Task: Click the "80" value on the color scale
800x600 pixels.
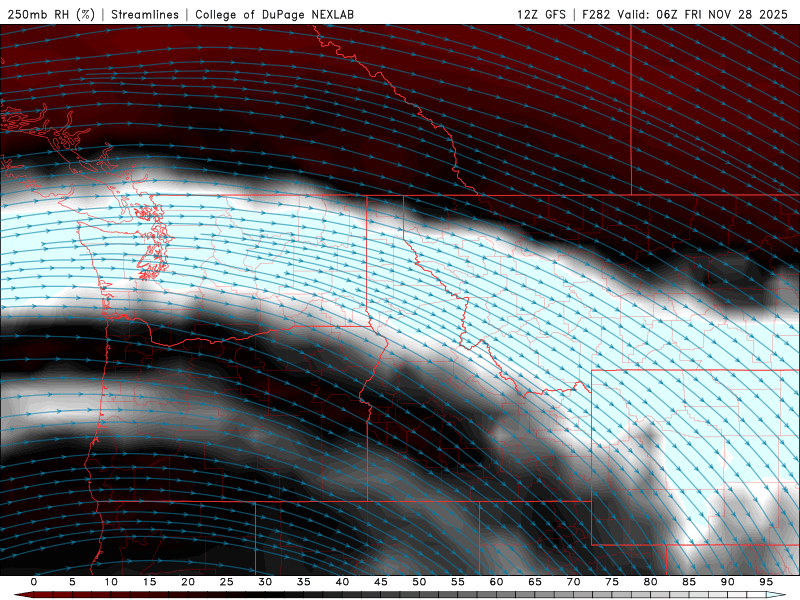Action: 650,582
